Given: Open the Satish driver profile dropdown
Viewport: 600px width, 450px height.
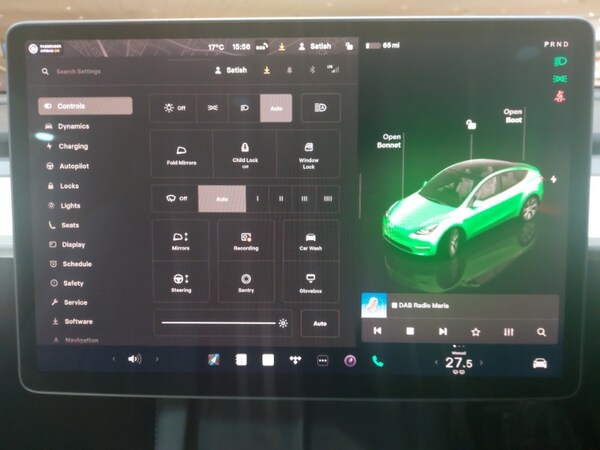Looking at the screenshot, I should [x=231, y=71].
